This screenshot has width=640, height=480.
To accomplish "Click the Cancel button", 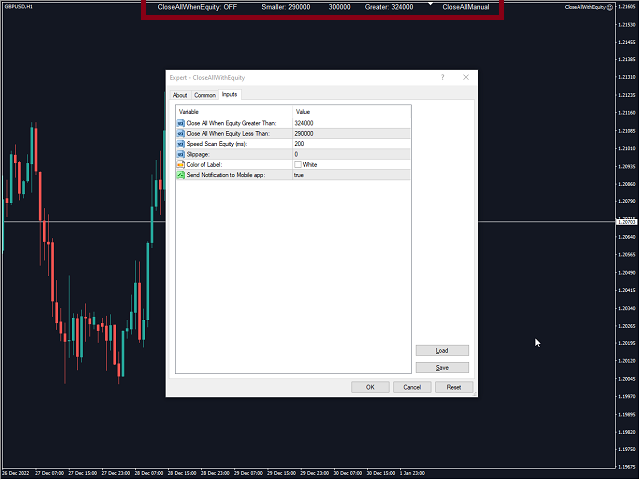I will (x=412, y=387).
